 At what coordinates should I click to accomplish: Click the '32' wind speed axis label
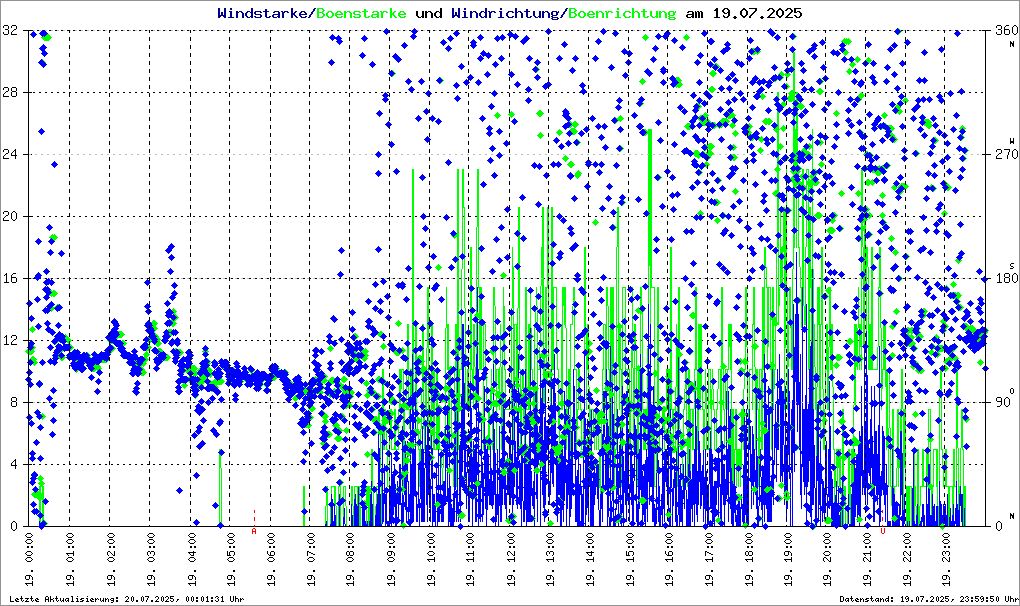[x=10, y=31]
